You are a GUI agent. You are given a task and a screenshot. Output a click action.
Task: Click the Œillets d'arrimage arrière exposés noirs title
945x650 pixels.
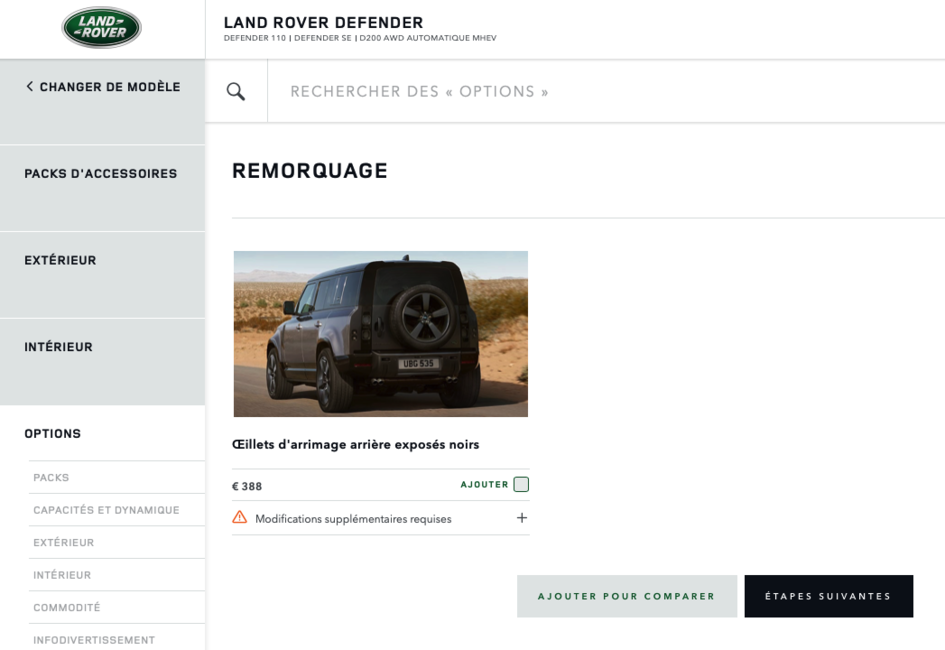click(x=356, y=445)
